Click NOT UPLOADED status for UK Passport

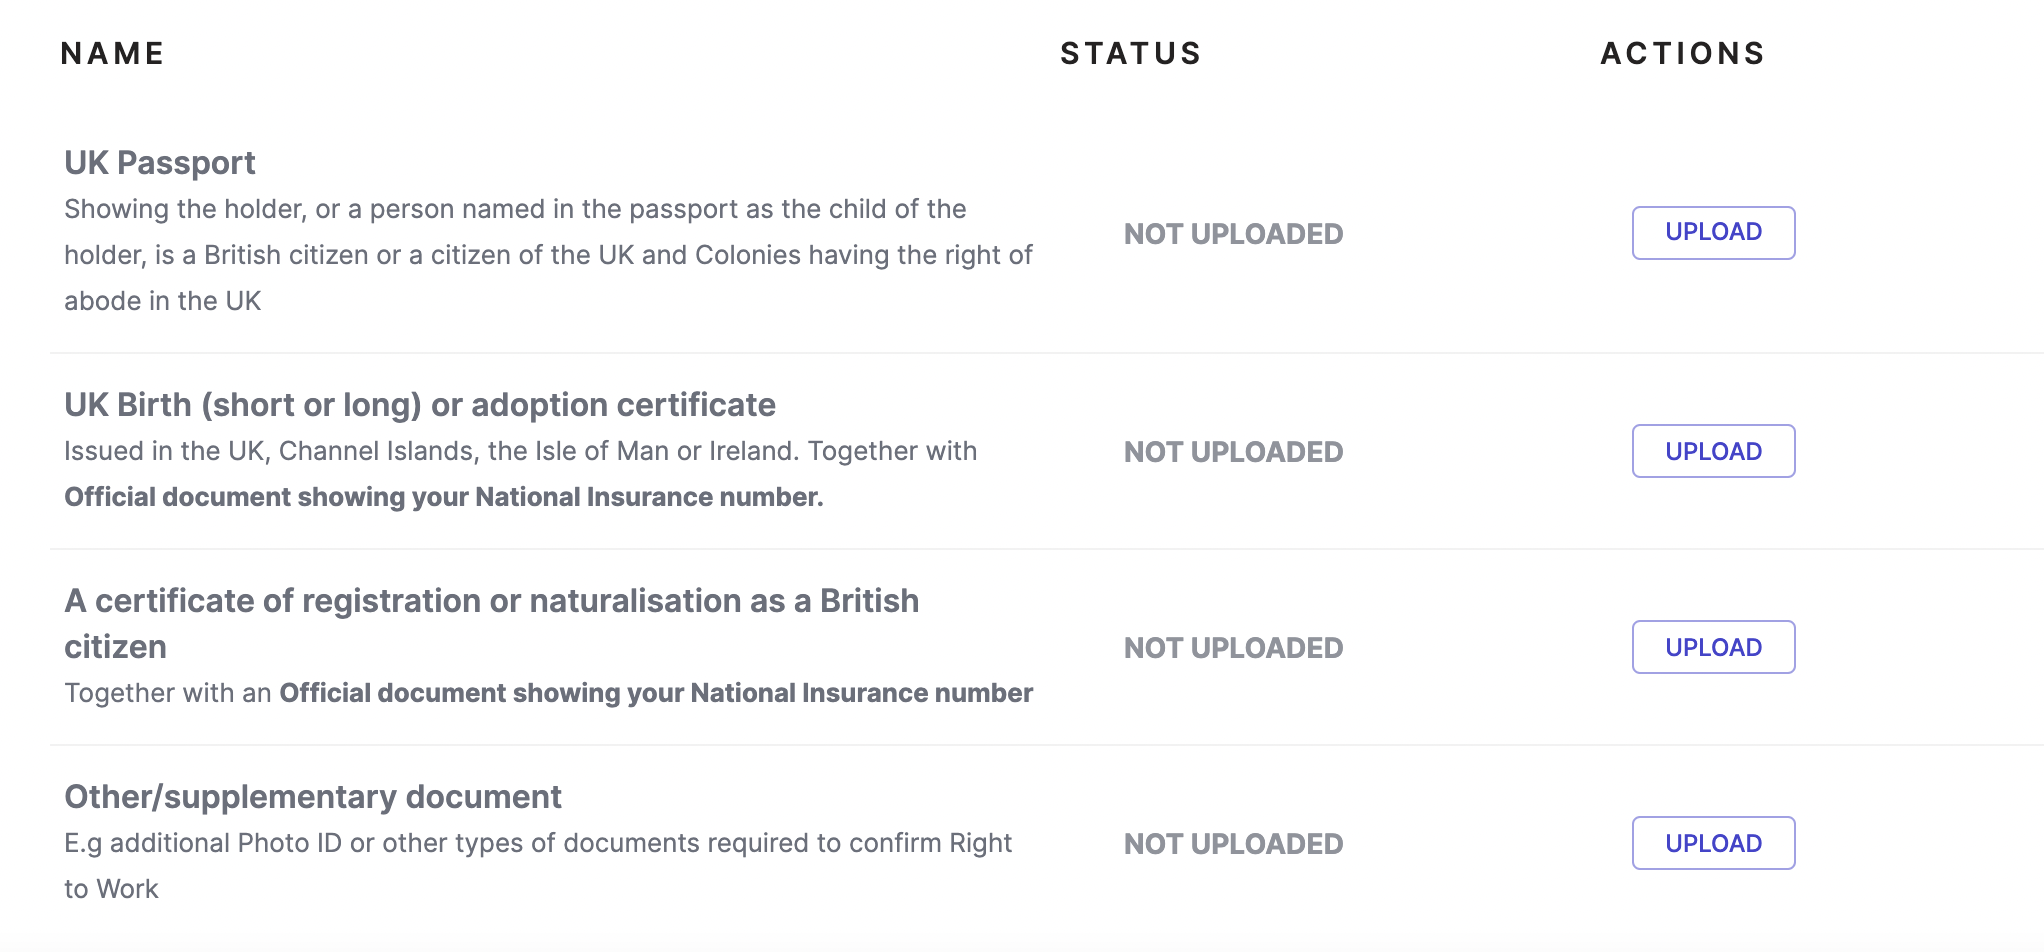1233,234
